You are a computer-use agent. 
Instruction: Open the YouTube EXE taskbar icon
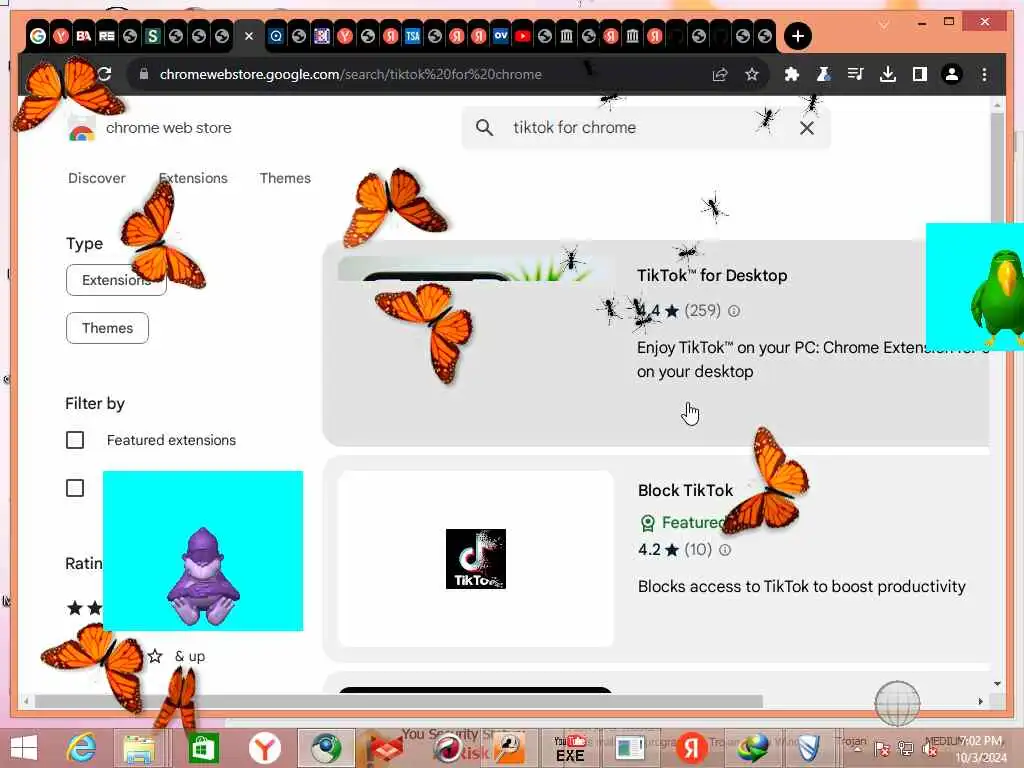pos(570,748)
